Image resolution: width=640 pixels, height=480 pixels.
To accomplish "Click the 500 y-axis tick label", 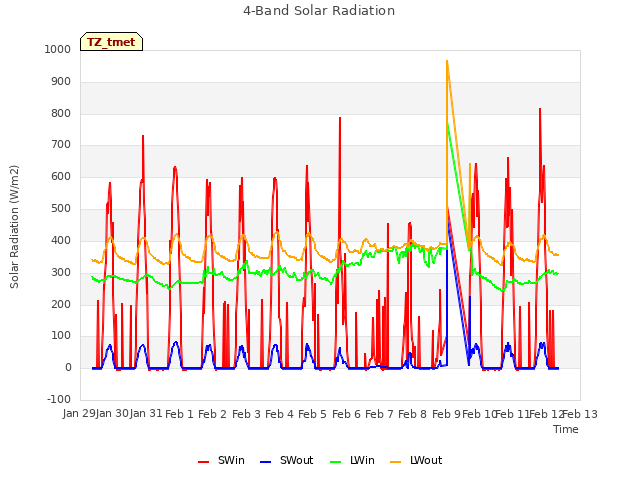I will click(x=61, y=209).
